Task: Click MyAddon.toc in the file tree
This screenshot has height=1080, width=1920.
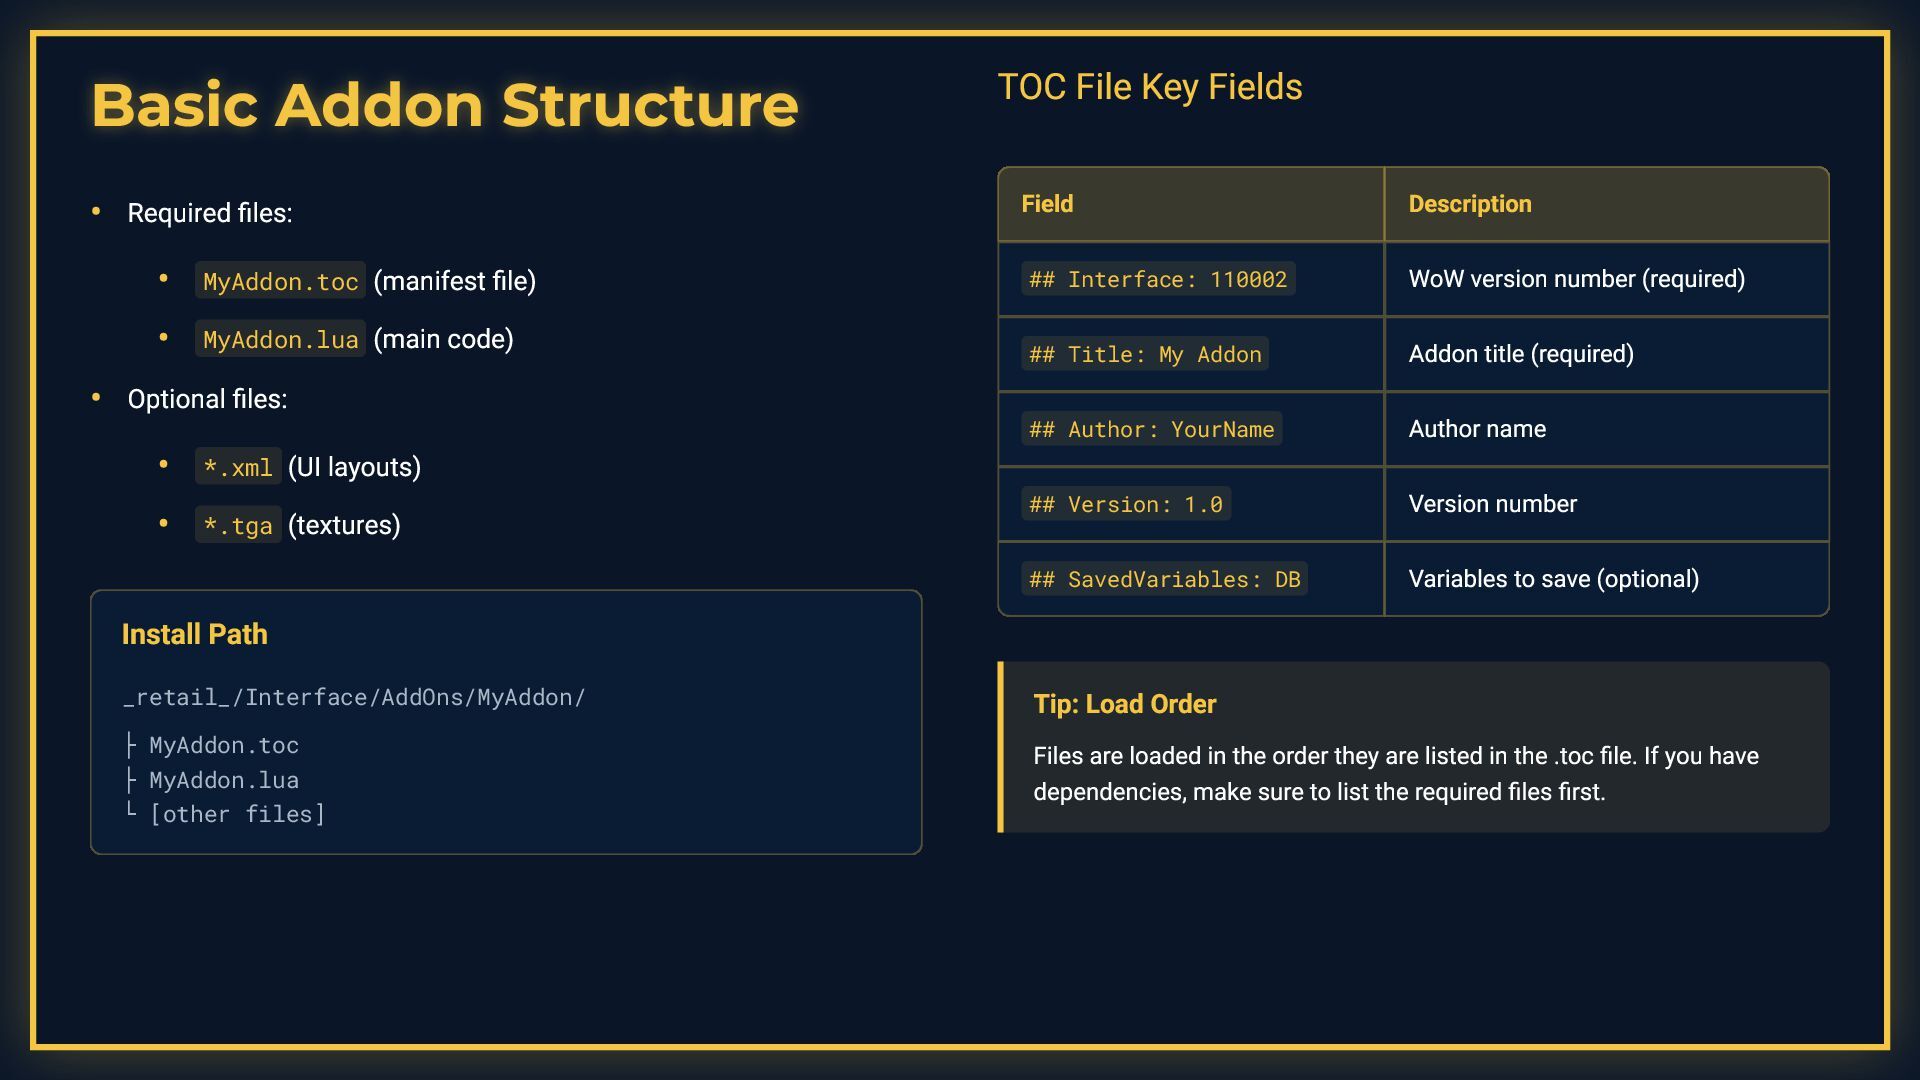Action: (224, 745)
